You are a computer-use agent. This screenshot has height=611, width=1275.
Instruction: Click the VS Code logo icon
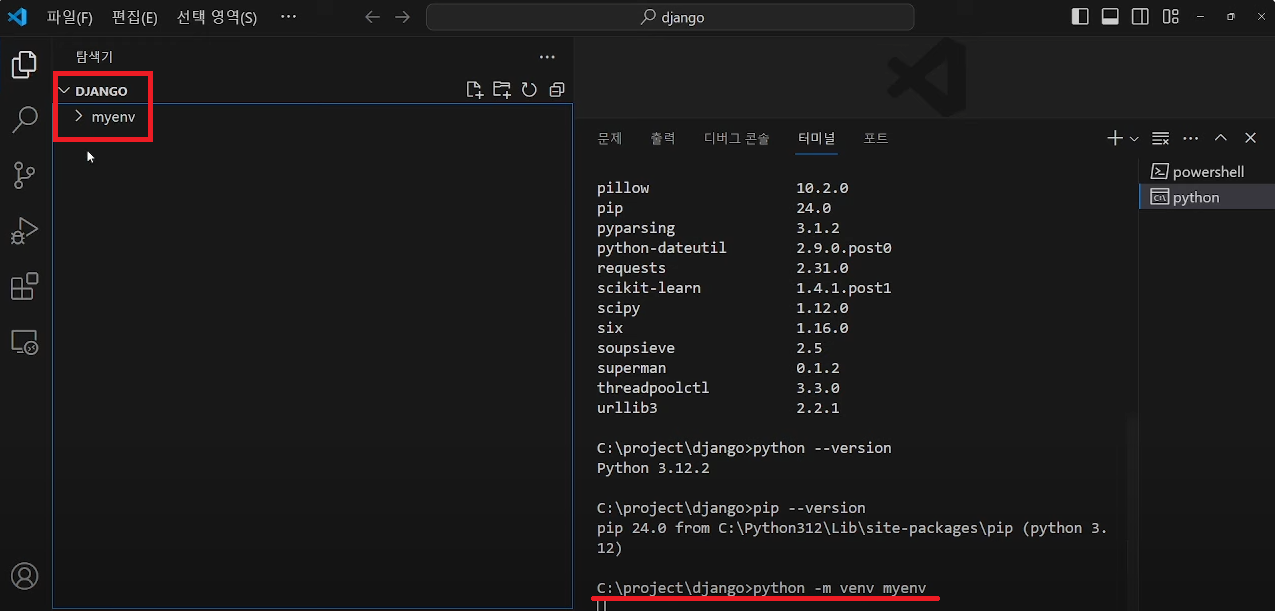pos(16,17)
